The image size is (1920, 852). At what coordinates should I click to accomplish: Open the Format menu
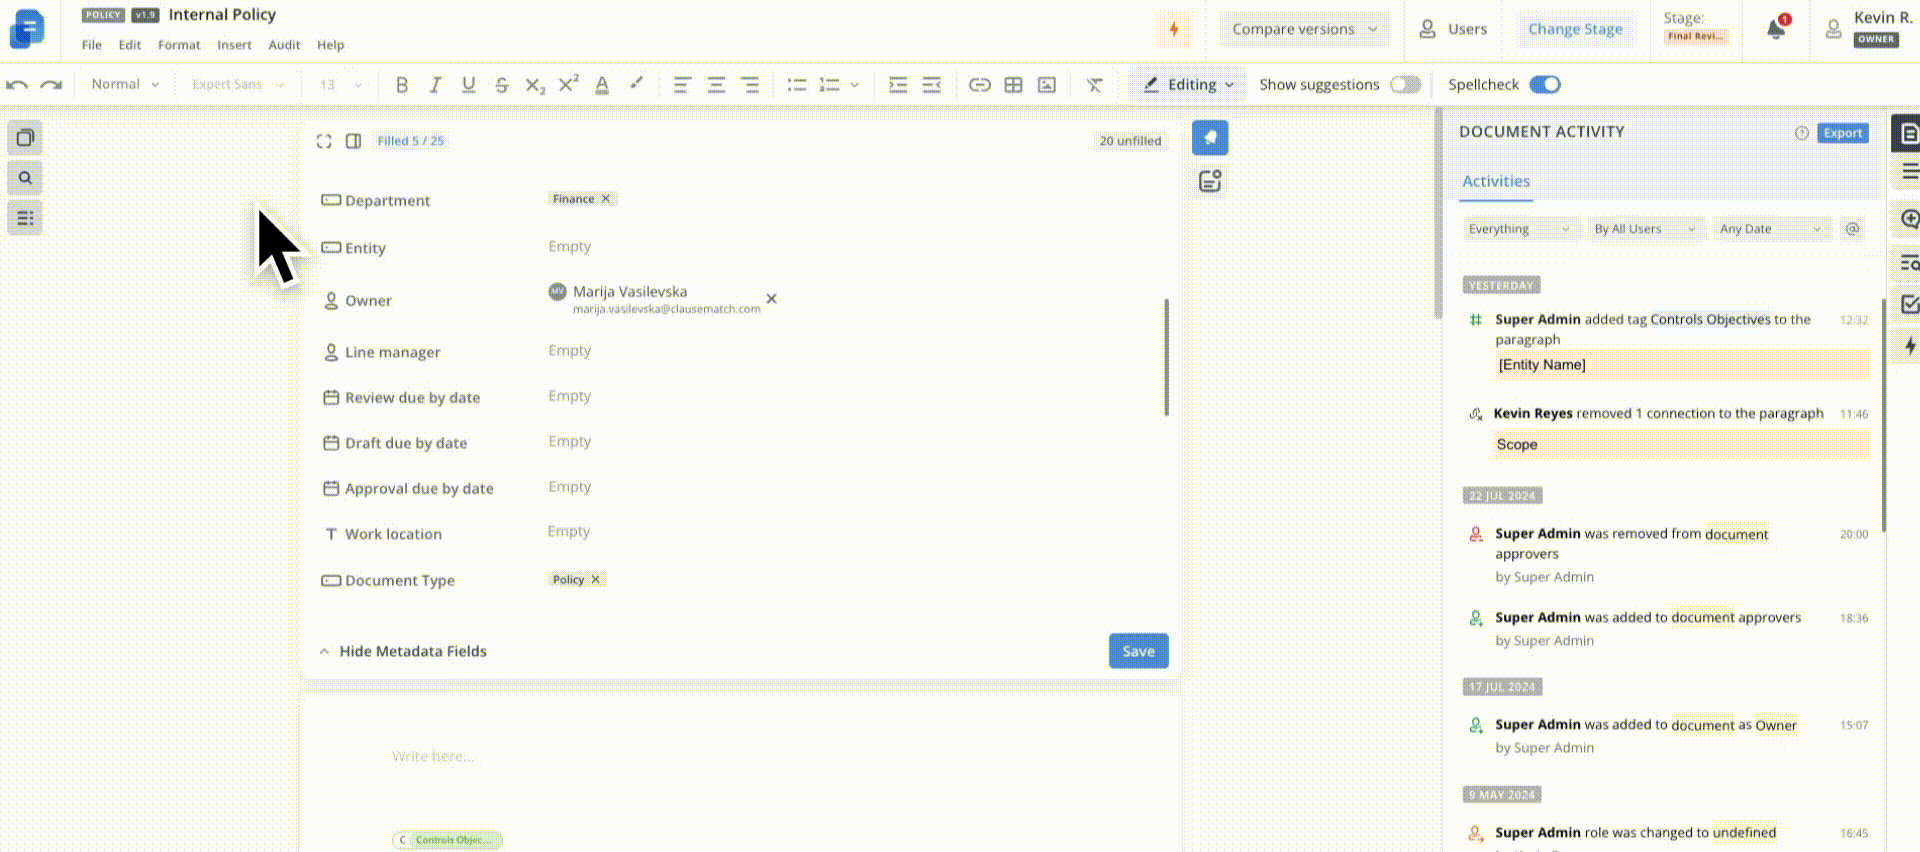point(179,45)
